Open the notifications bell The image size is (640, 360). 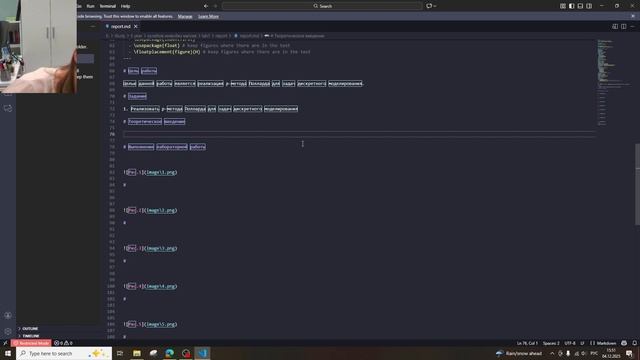pos(635,343)
